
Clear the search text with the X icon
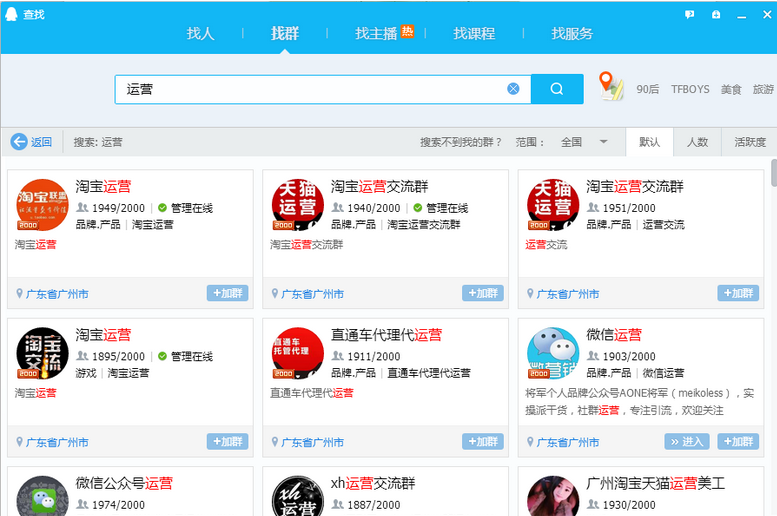click(513, 89)
